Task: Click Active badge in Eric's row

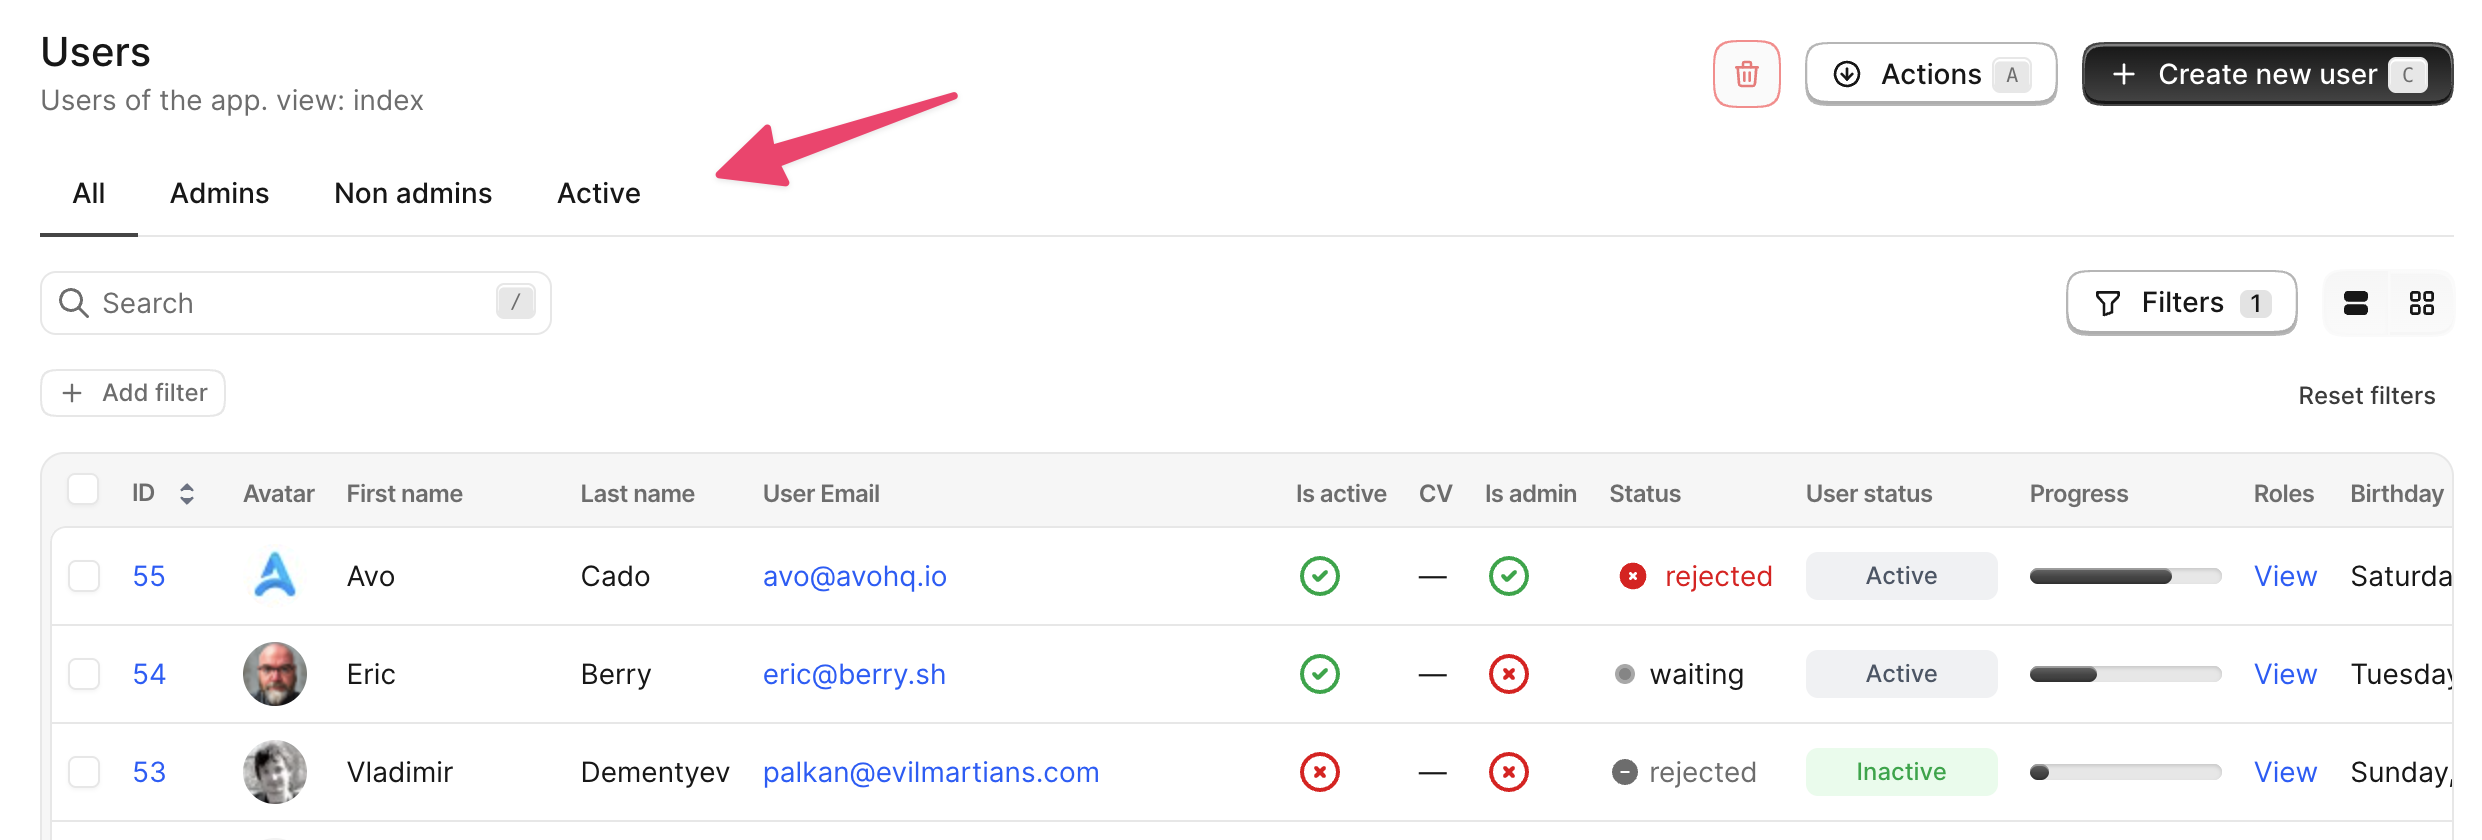Action: coord(1901,674)
